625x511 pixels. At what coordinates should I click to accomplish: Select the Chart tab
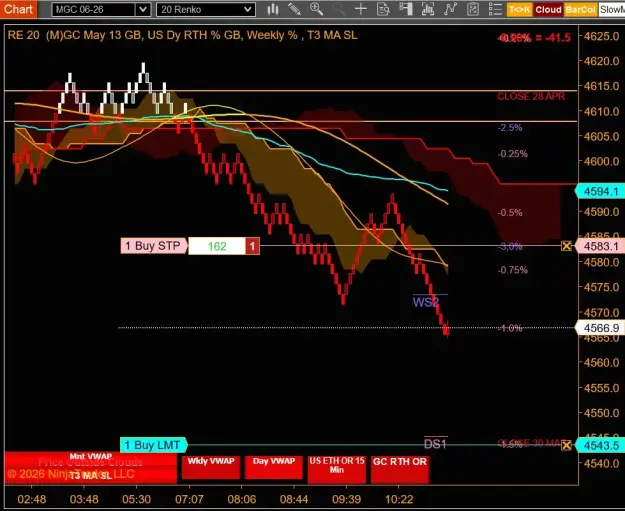pos(18,9)
